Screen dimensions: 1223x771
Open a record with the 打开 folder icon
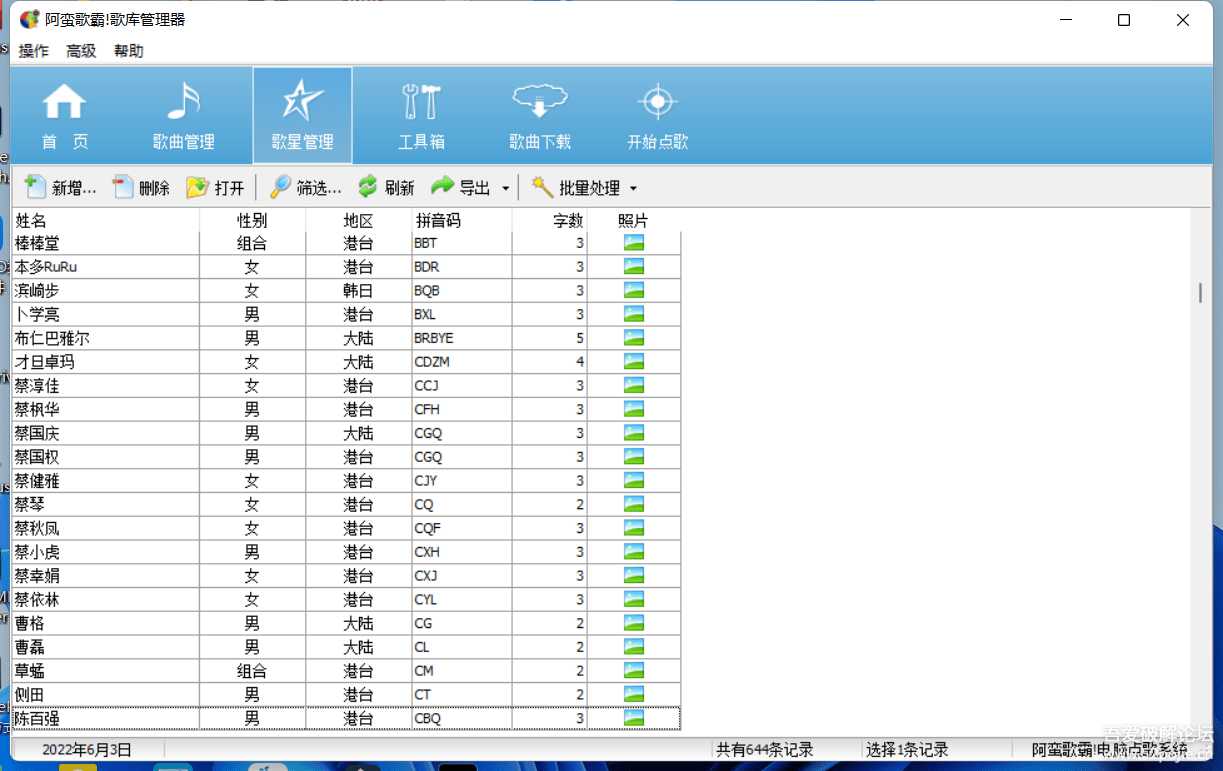(198, 186)
